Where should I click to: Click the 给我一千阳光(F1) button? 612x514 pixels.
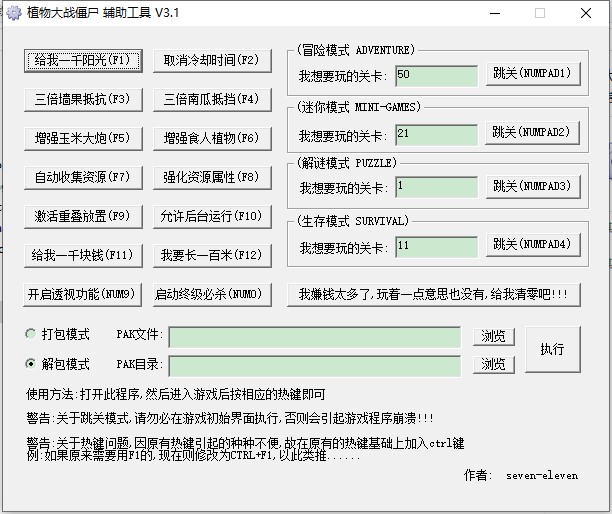[x=83, y=60]
